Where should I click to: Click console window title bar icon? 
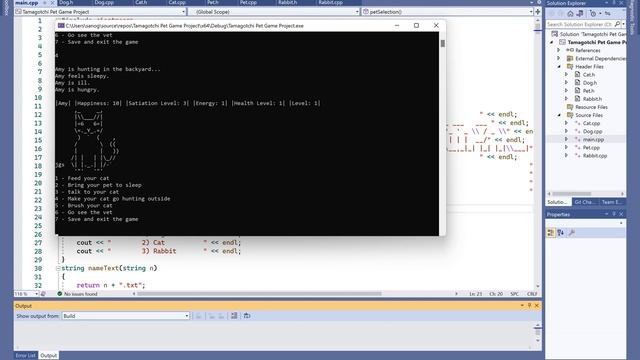coord(61,25)
